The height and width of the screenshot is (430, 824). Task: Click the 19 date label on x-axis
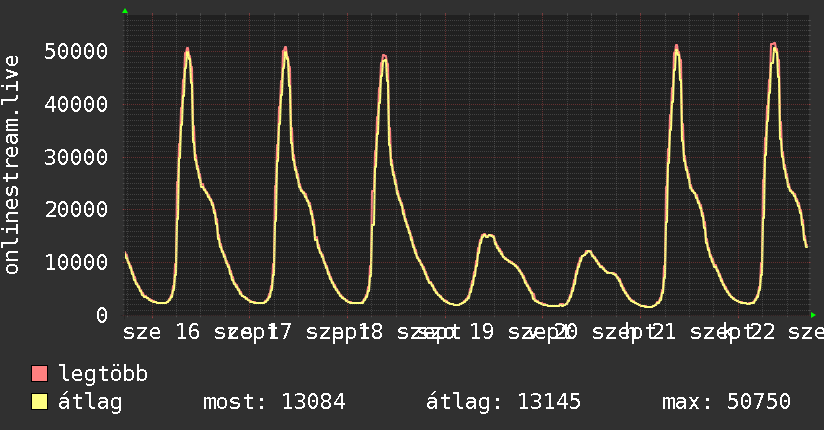pyautogui.click(x=481, y=332)
